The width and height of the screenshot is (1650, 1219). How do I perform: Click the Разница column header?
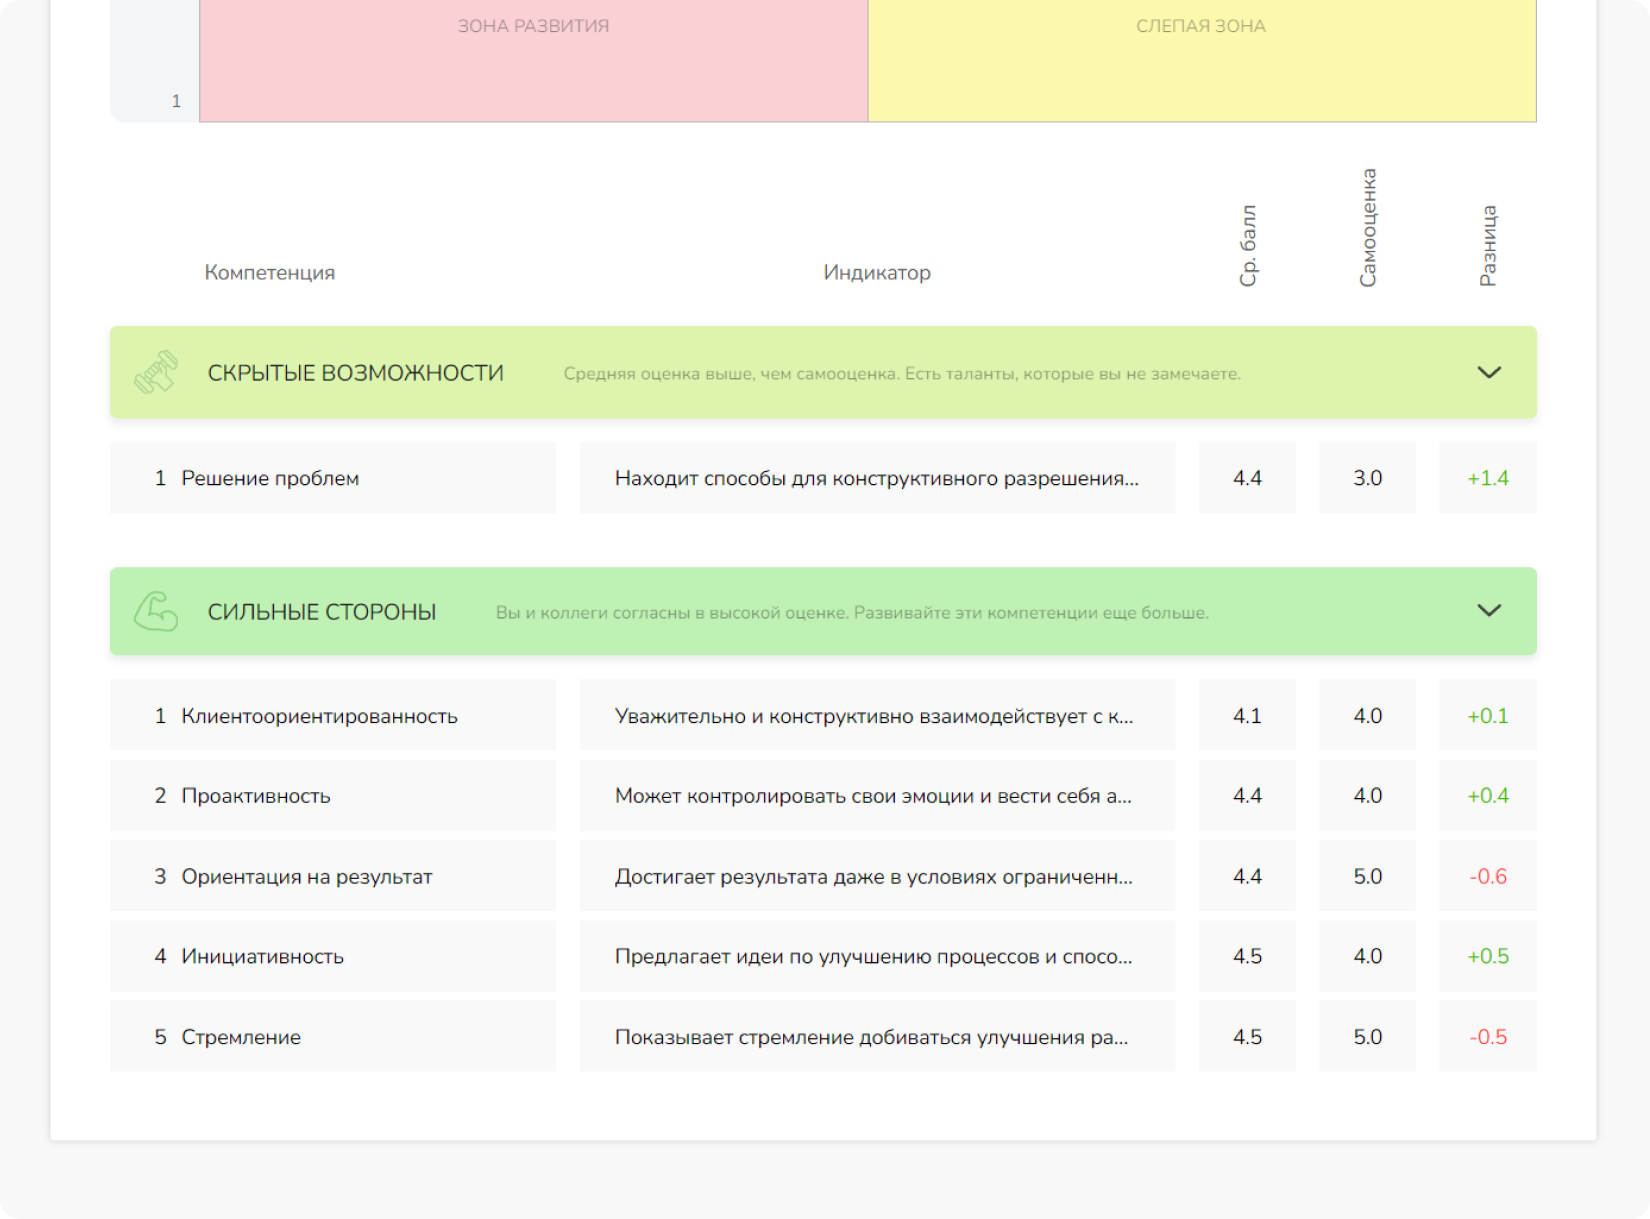click(1487, 246)
